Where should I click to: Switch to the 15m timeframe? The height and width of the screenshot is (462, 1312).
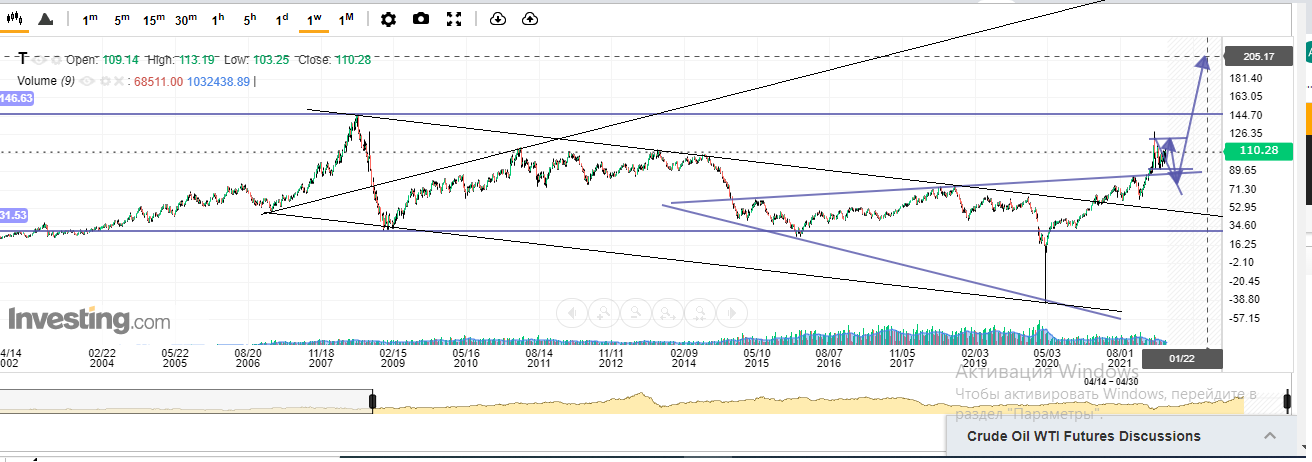point(153,19)
